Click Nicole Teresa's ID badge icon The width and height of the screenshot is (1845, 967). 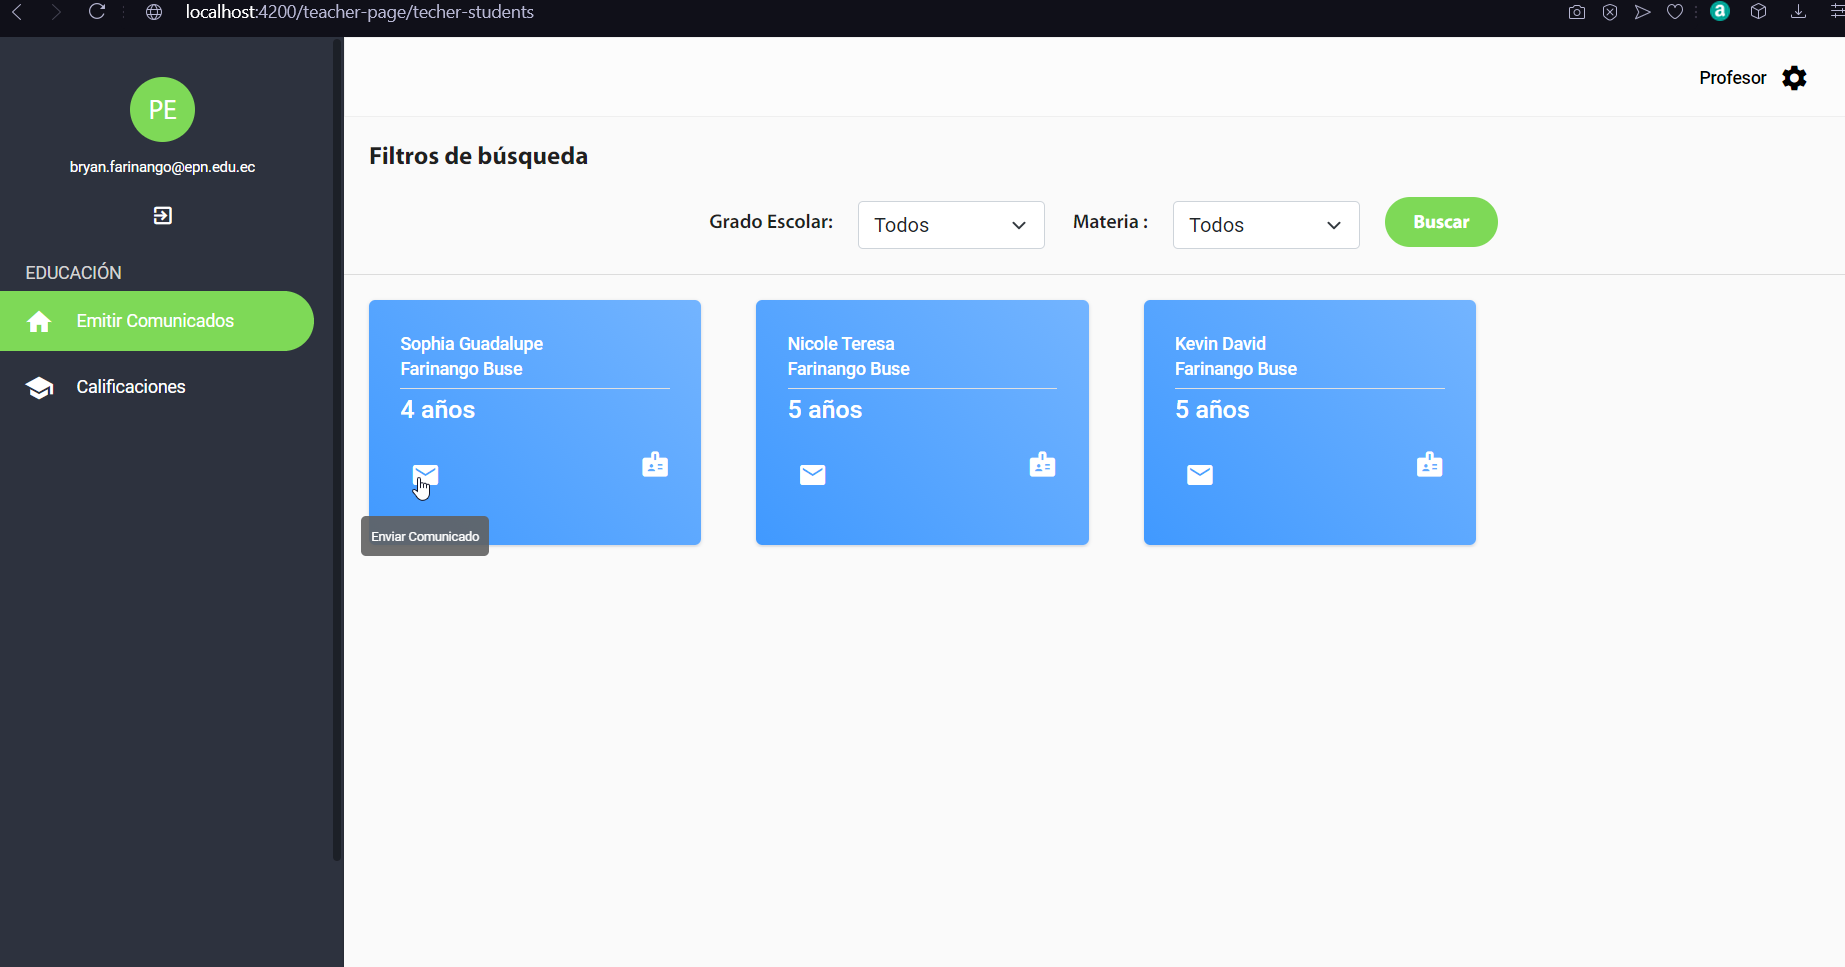[1042, 464]
